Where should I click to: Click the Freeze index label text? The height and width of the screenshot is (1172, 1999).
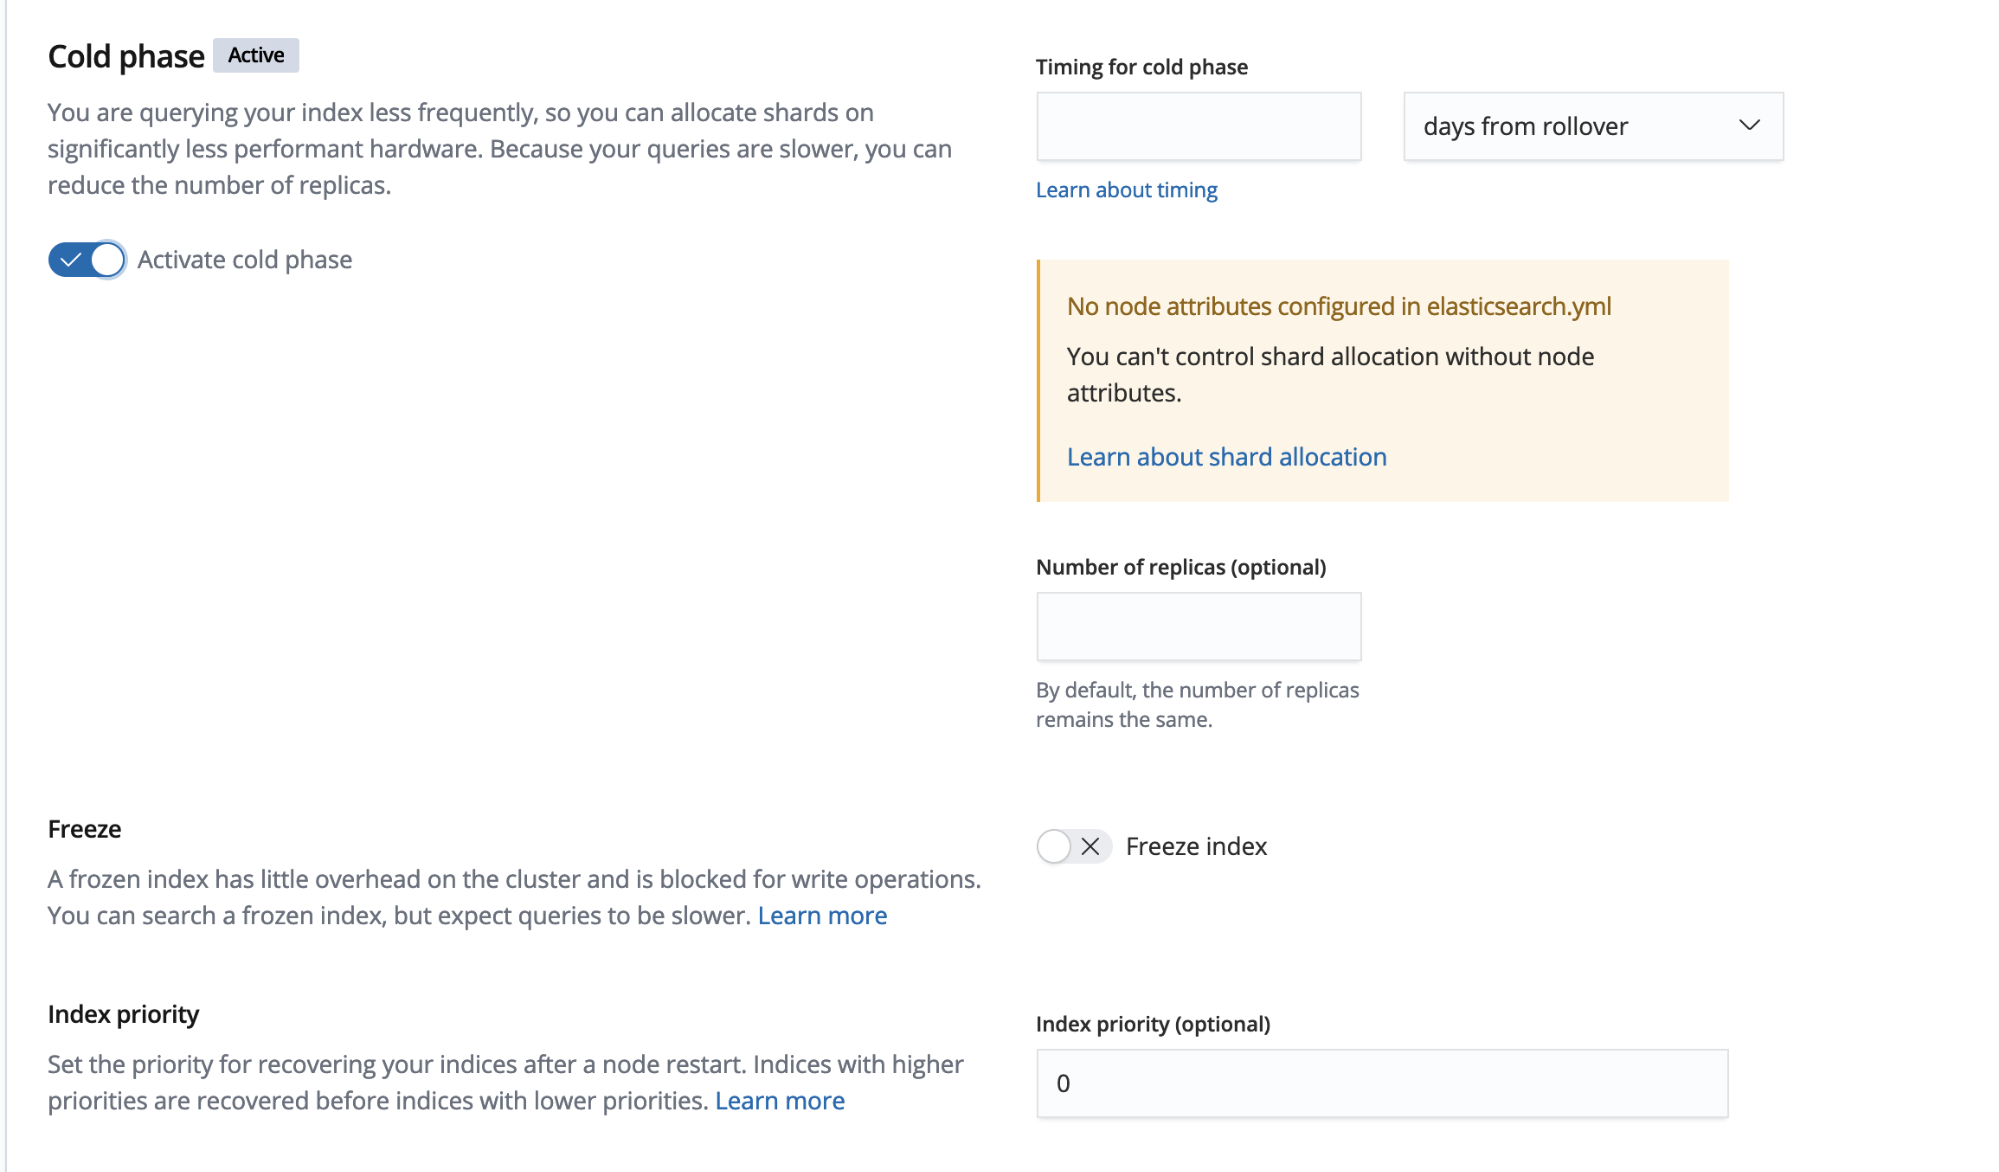[x=1196, y=847]
